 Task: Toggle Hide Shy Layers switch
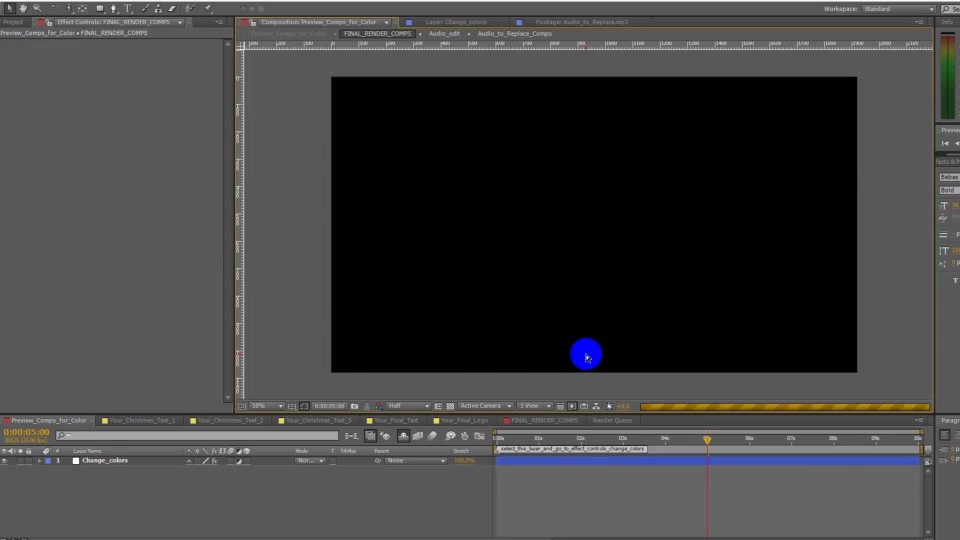(x=403, y=436)
